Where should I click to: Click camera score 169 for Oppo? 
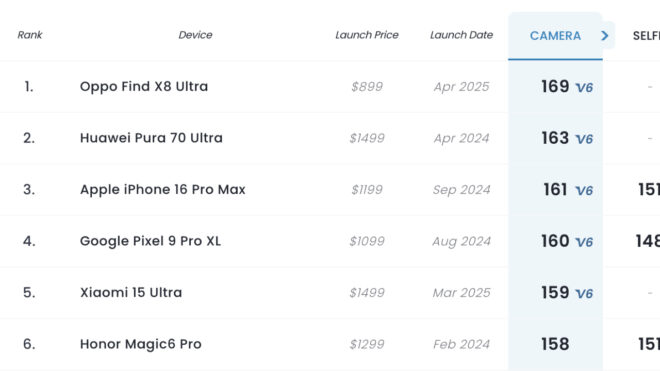tap(555, 86)
